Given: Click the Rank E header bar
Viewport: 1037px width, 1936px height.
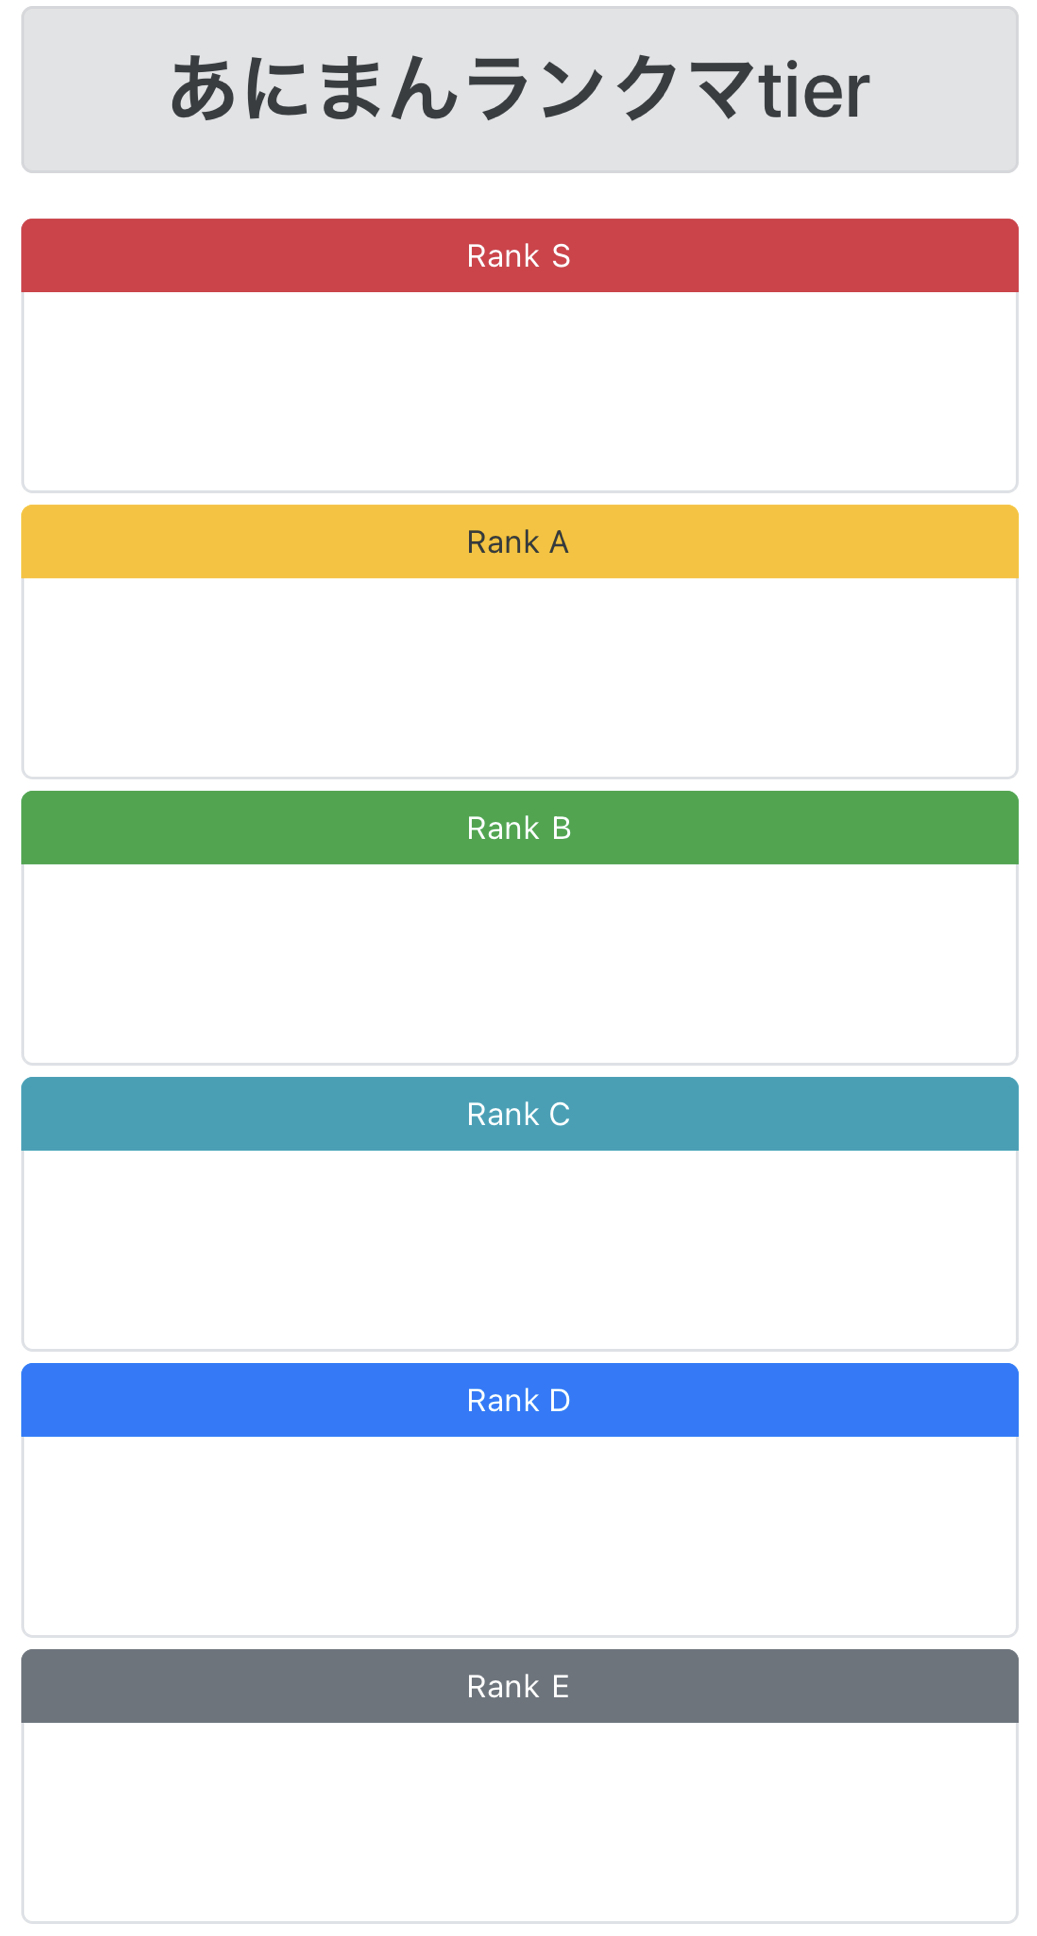Looking at the screenshot, I should (519, 1686).
